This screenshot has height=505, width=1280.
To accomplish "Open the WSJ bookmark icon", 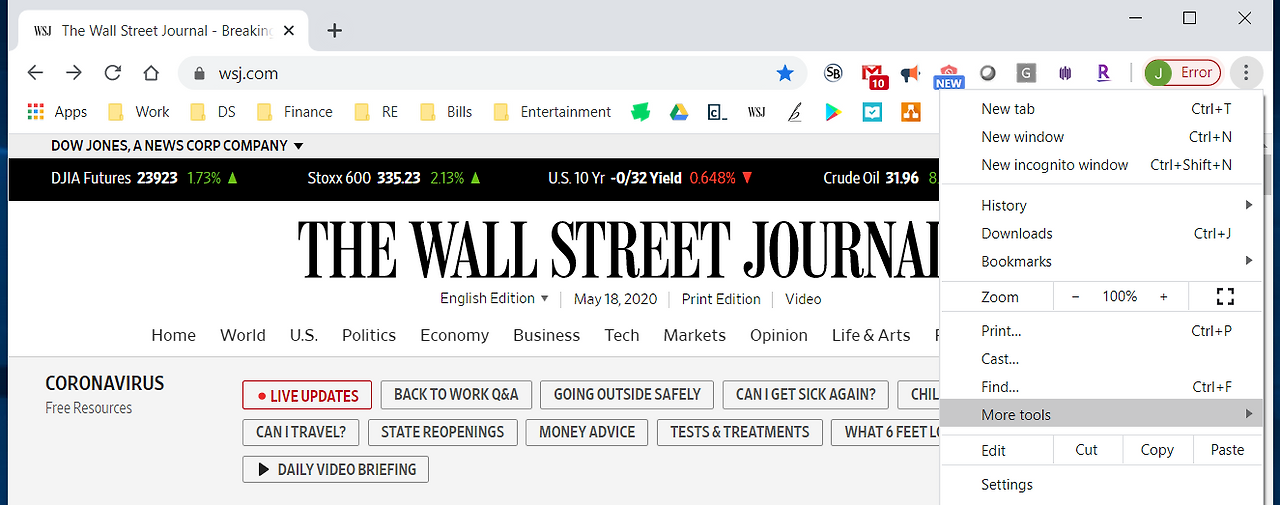I will (x=756, y=112).
